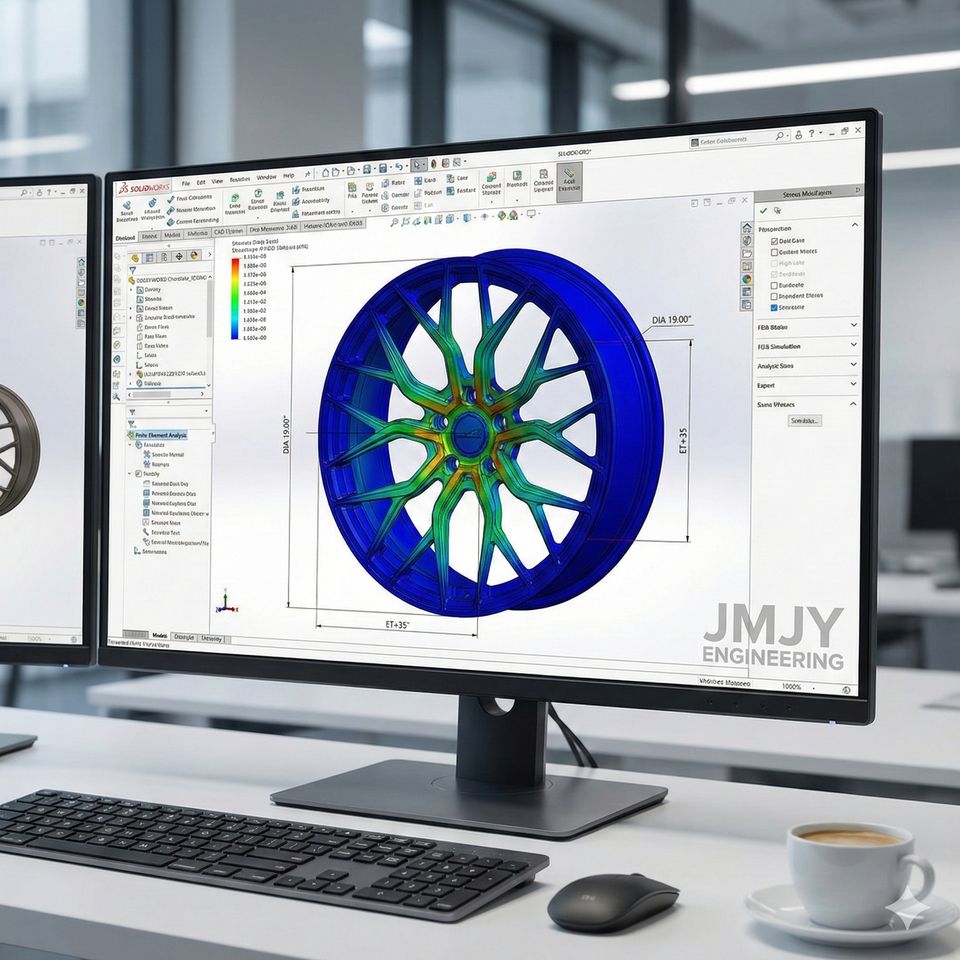Viewport: 960px width, 960px height.
Task: Open the property manager tab icon
Action: pos(149,258)
